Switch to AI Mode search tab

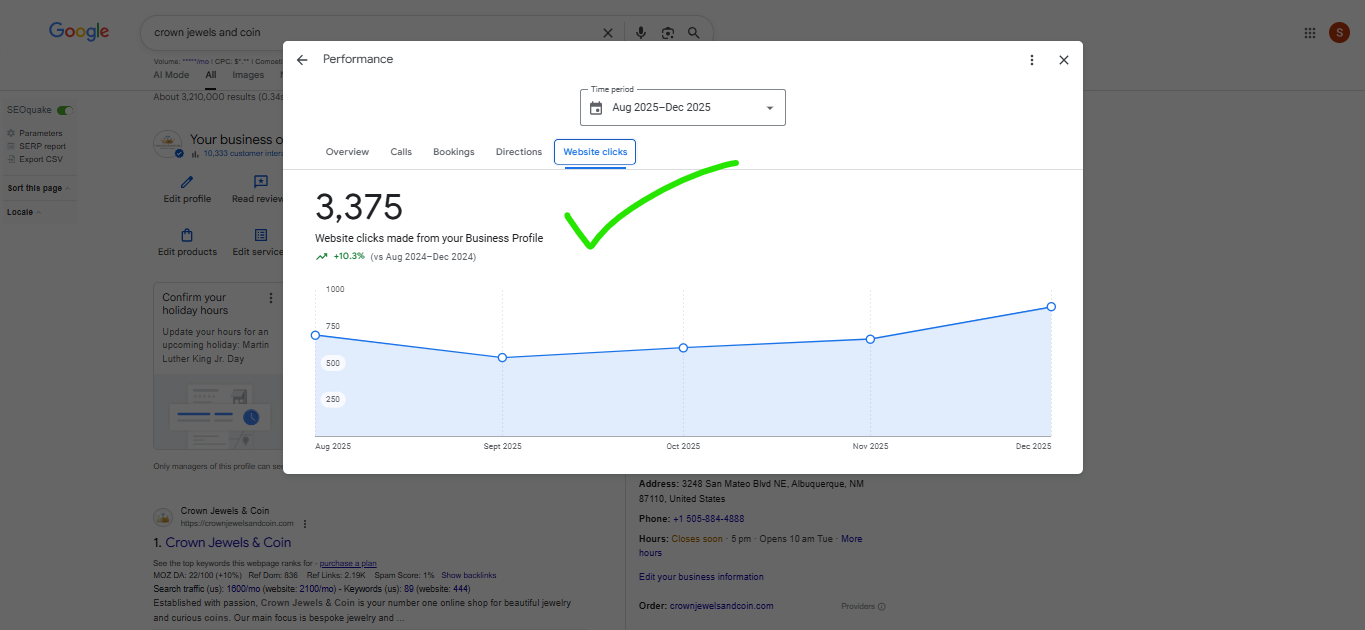click(x=171, y=75)
